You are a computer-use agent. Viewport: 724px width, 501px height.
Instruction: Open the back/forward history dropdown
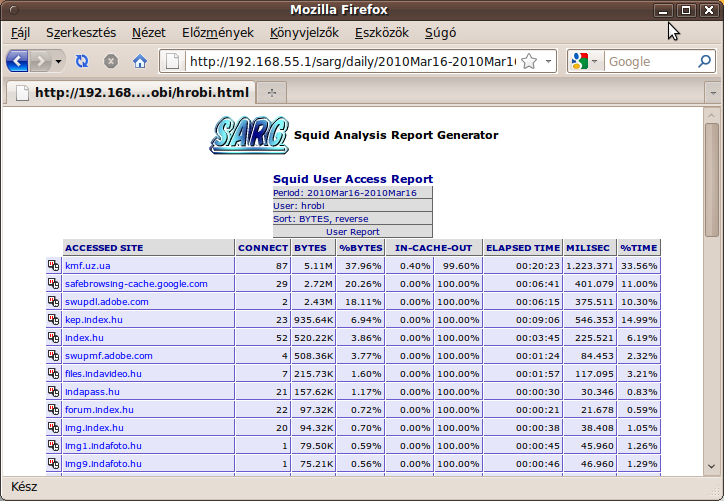point(59,61)
